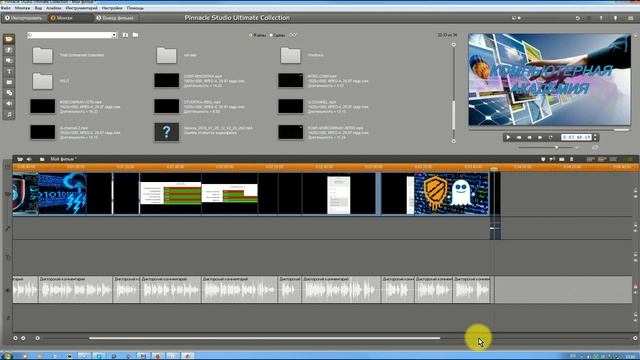640x360 pixels.
Task: Toggle loop playback in the player
Action: pos(551,138)
